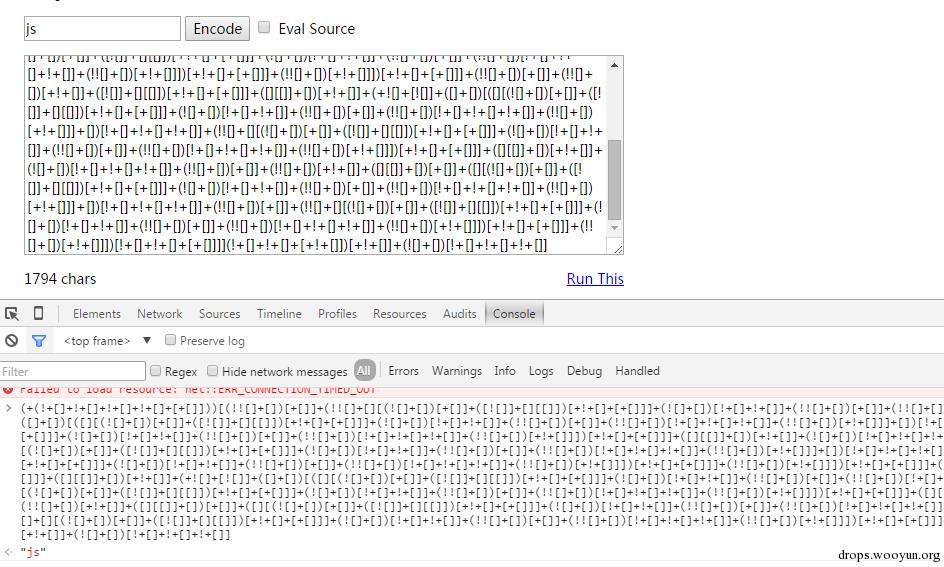Expand the long console input entry arrow
Image resolution: width=944 pixels, height=567 pixels.
point(8,407)
